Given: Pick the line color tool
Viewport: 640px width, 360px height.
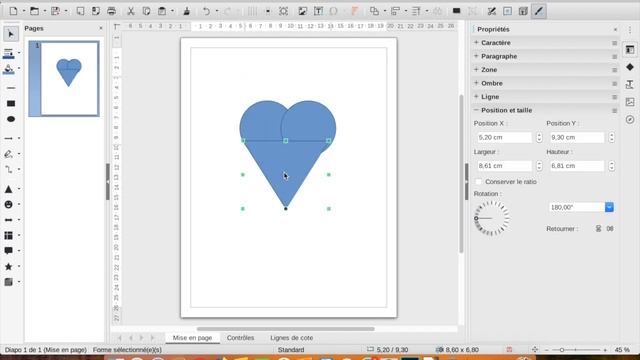Looking at the screenshot, I should (8, 53).
